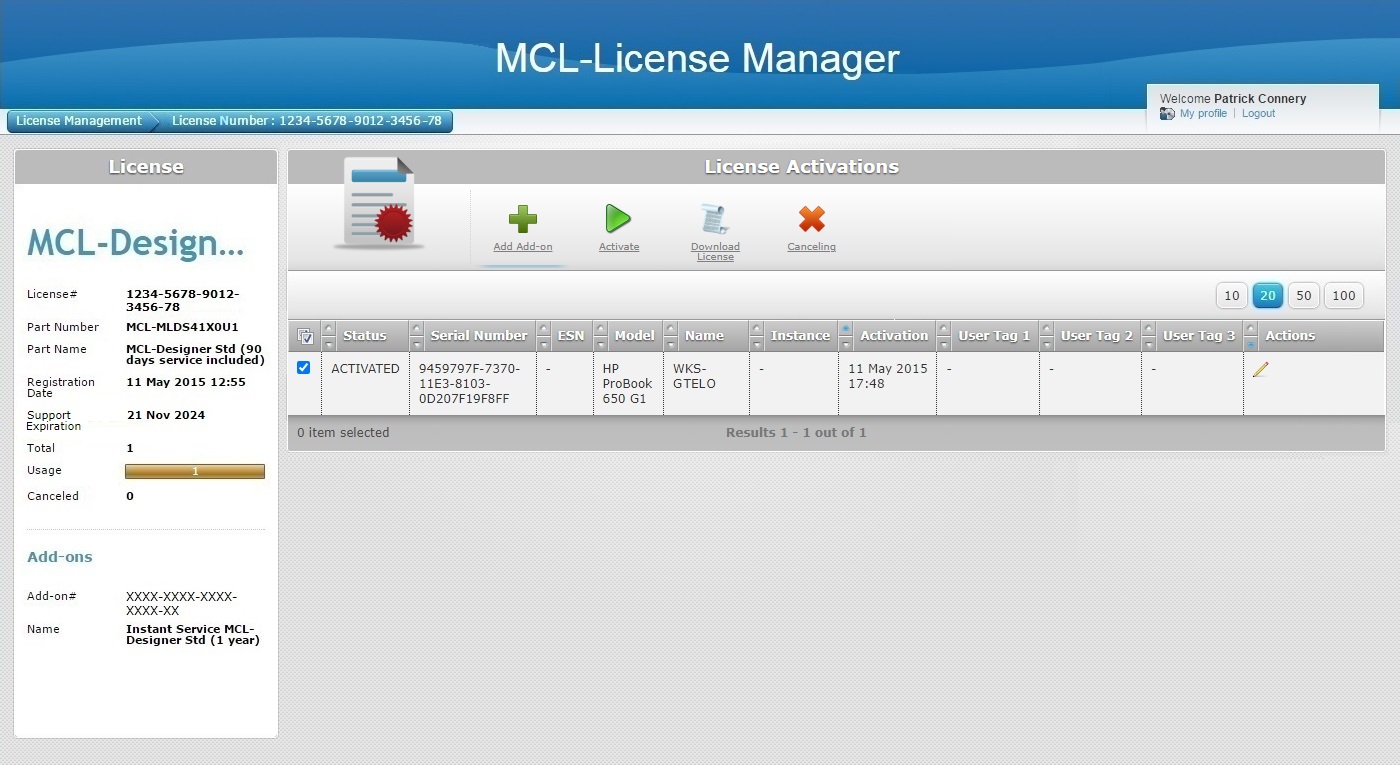Show 10 results per page
This screenshot has height=765, width=1400.
click(x=1232, y=295)
